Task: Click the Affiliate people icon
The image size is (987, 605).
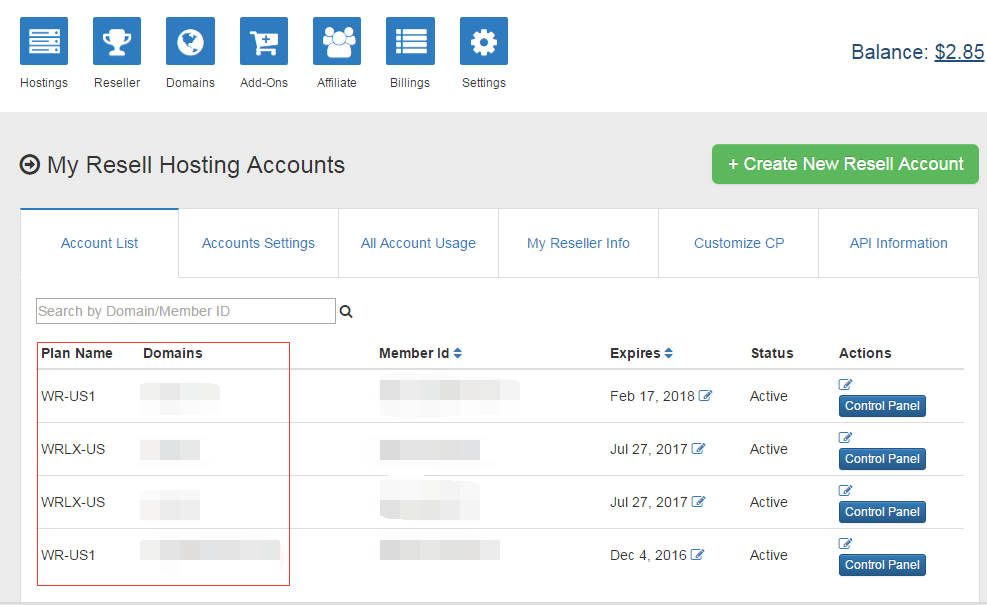Action: coord(337,42)
